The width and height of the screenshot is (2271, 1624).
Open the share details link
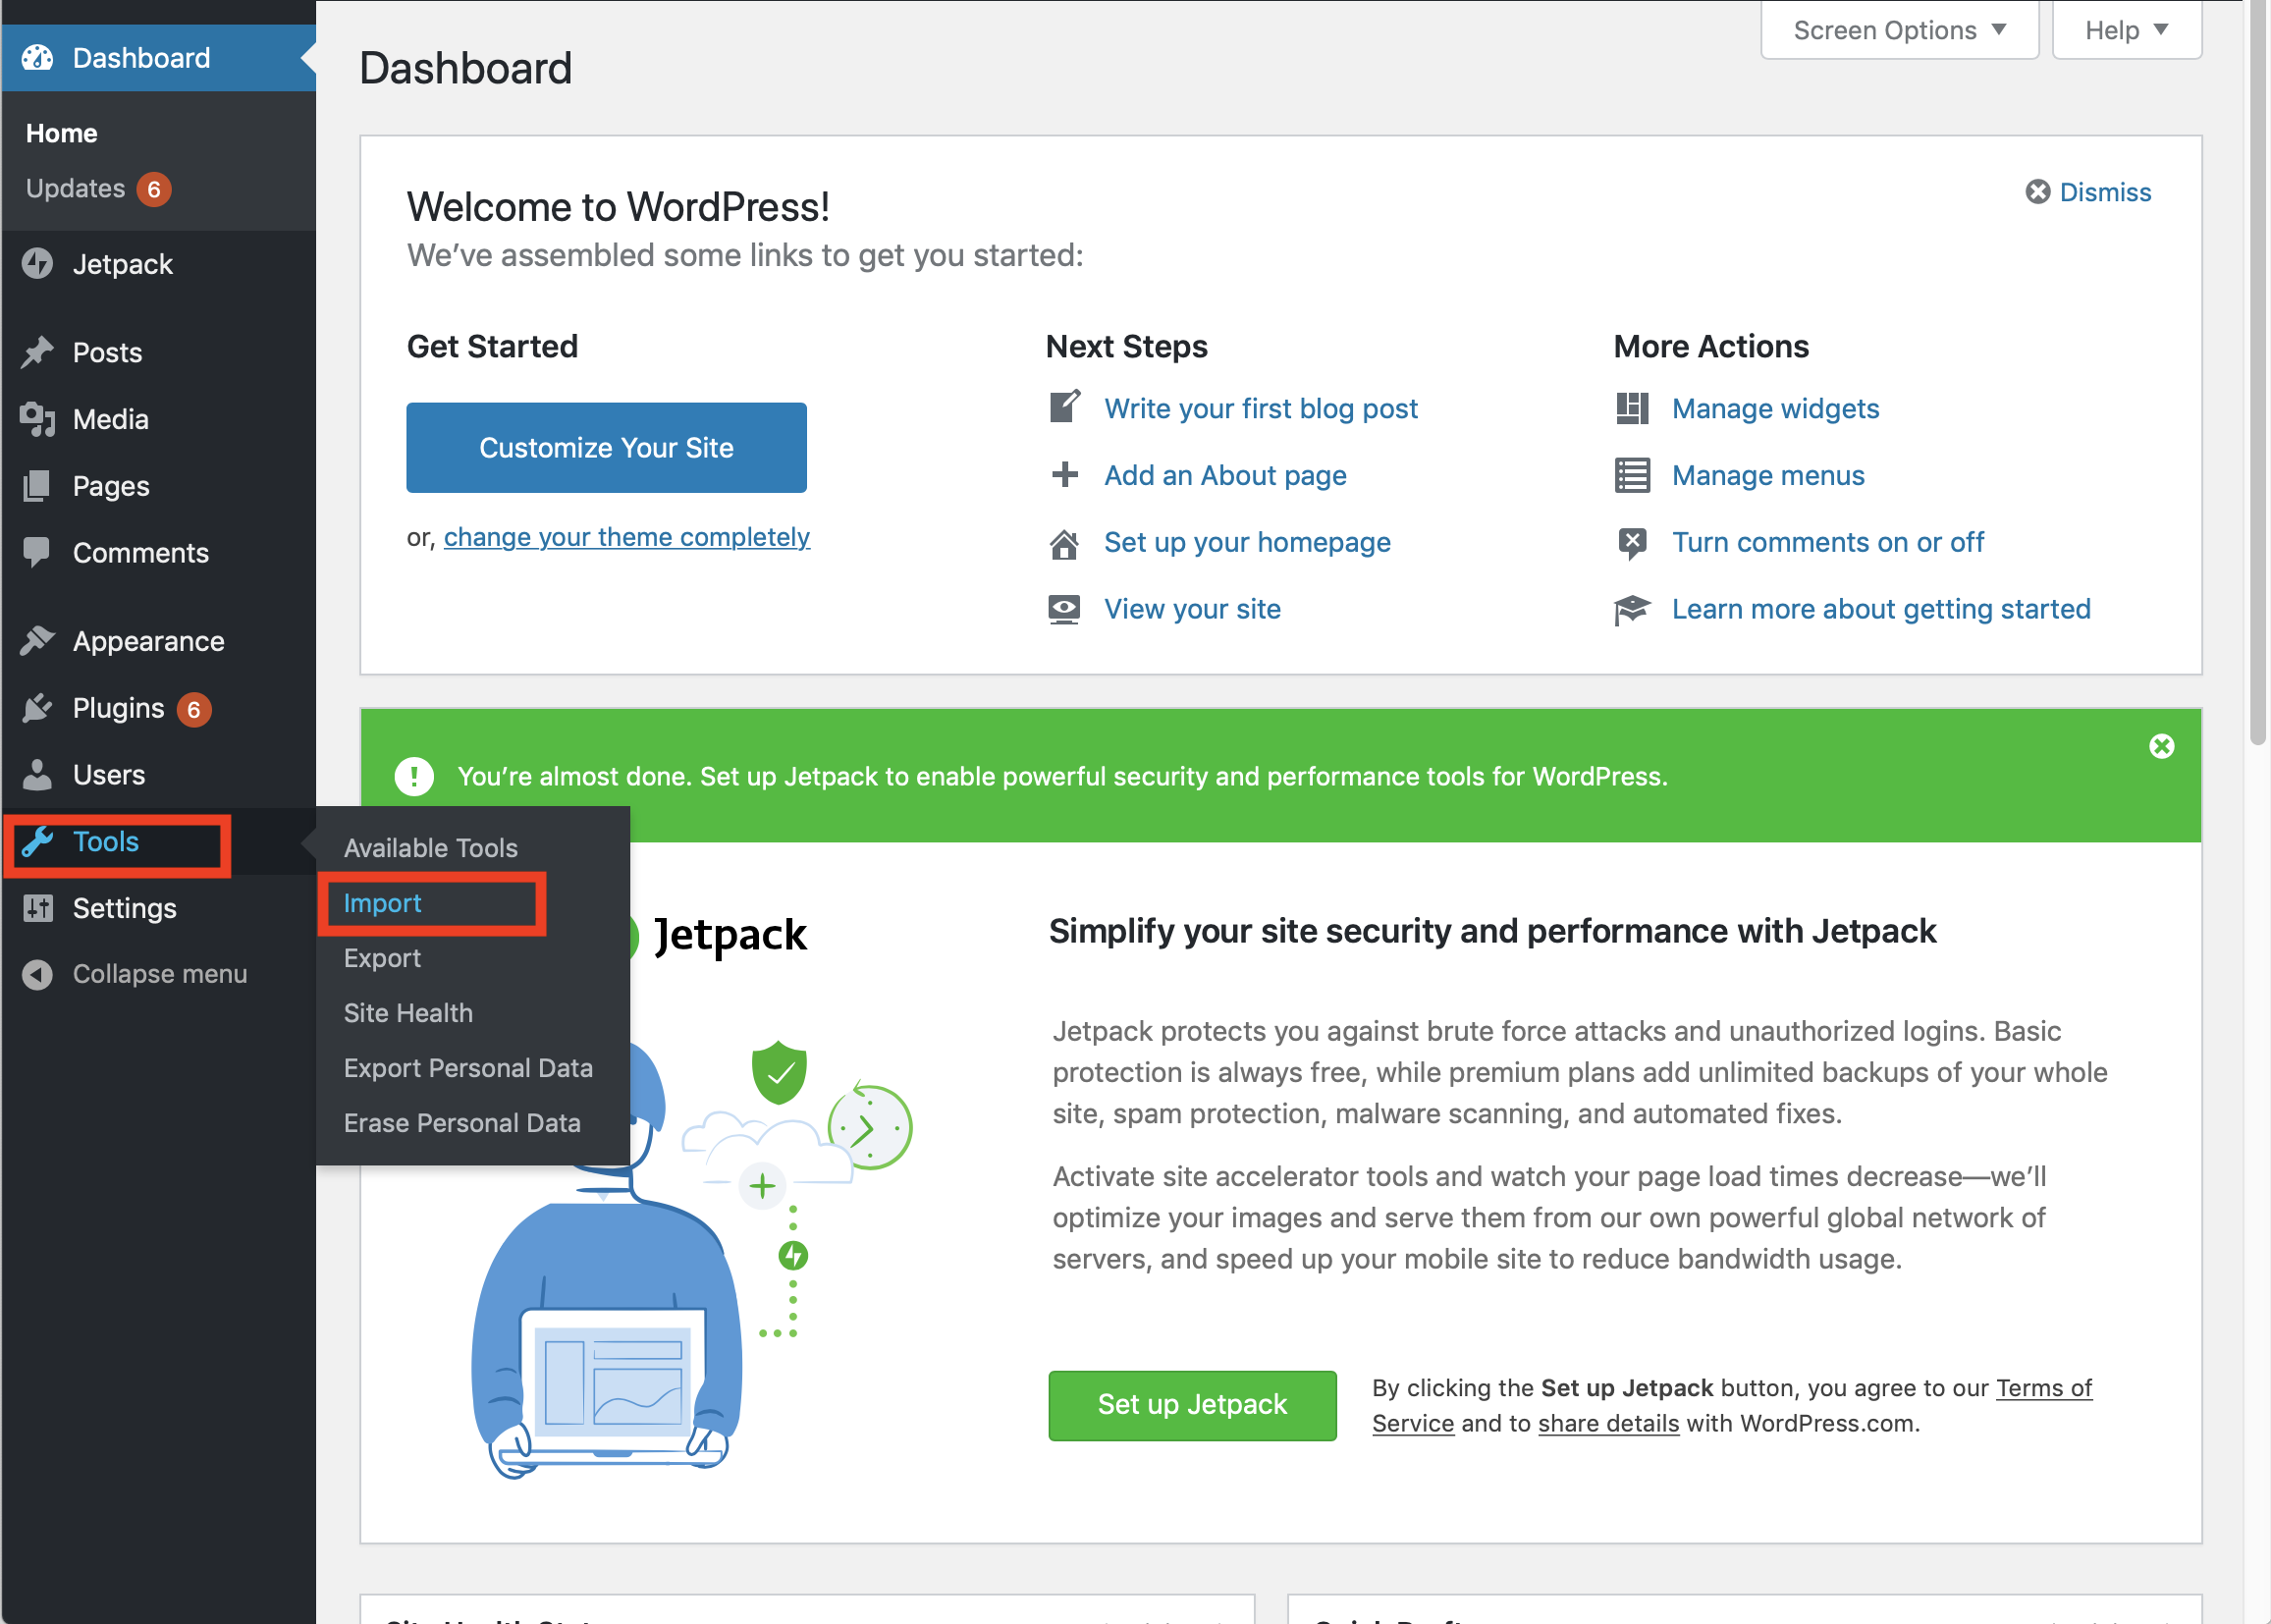click(x=1608, y=1423)
